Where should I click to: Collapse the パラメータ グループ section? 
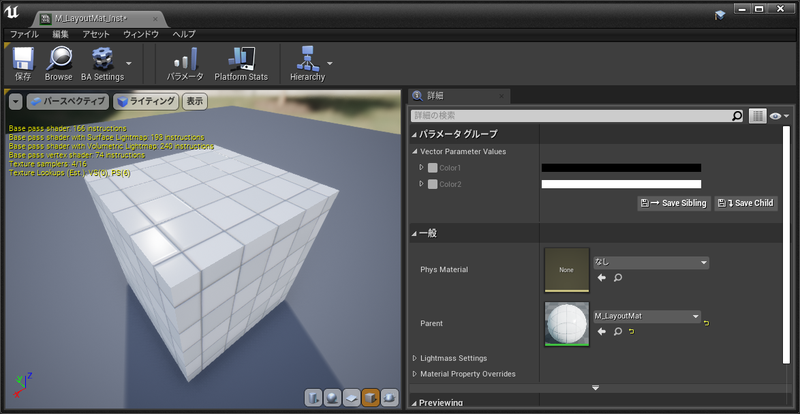(414, 135)
